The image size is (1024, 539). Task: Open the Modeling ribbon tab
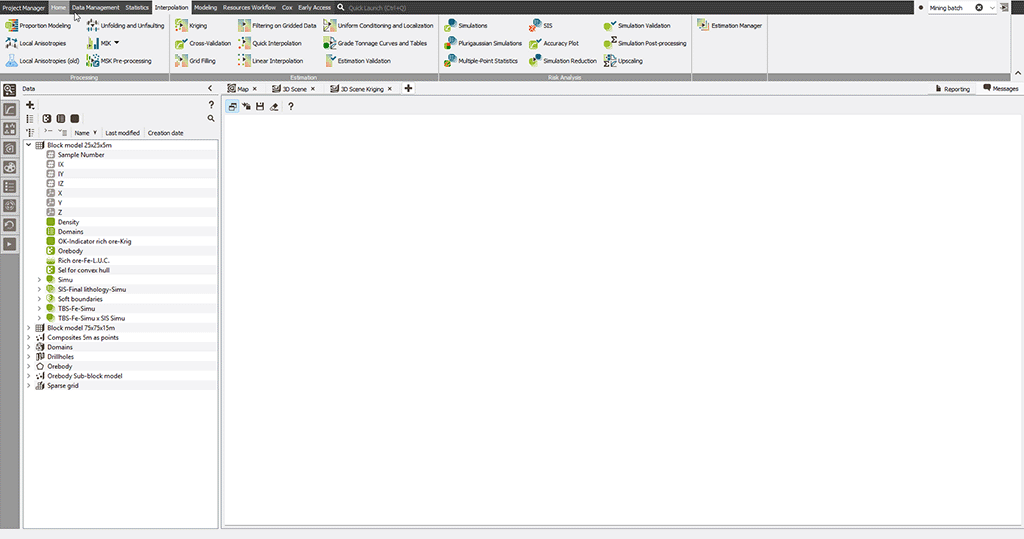tap(205, 8)
